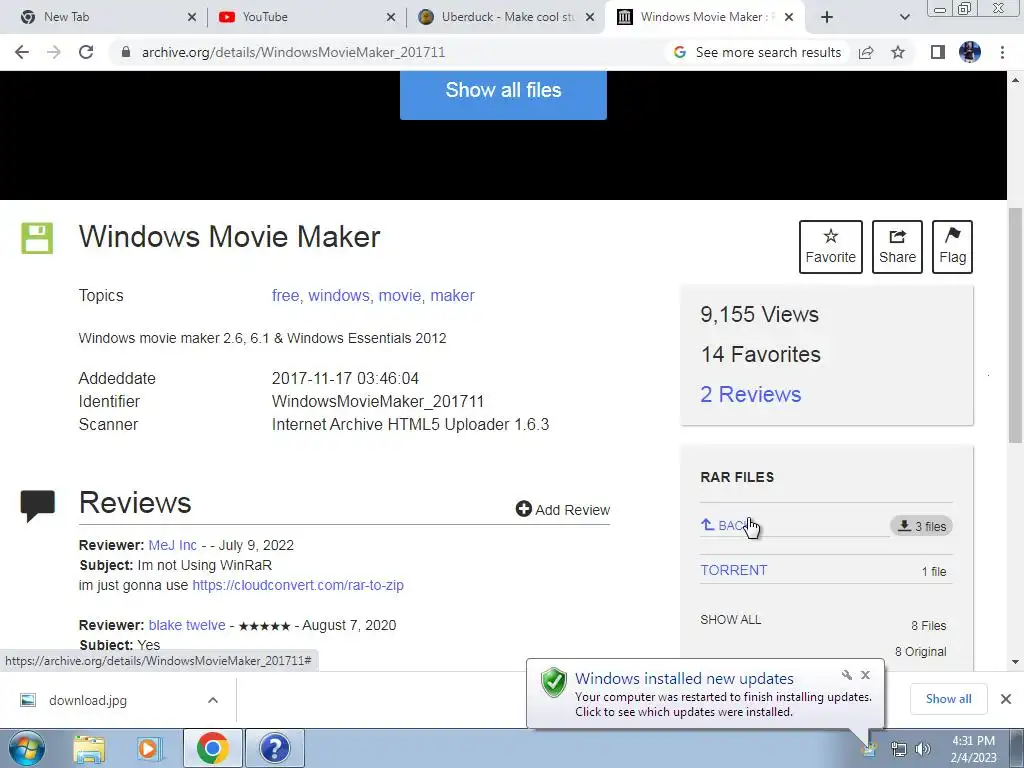1024x768 pixels.
Task: Open a new browser tab
Action: pos(827,17)
